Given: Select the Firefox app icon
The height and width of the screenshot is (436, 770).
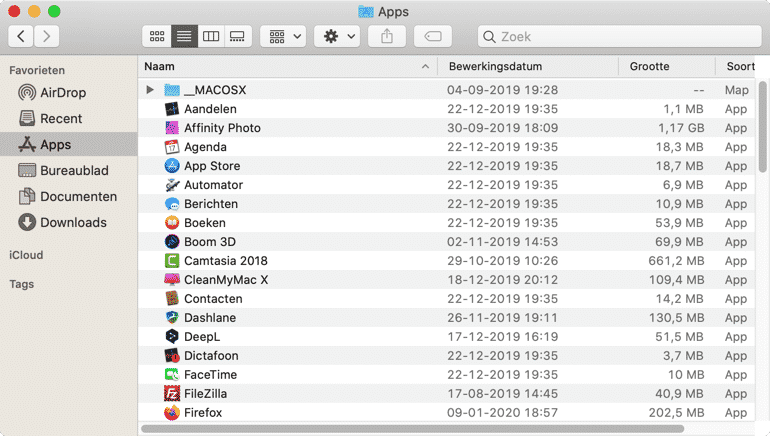Looking at the screenshot, I should point(171,412).
